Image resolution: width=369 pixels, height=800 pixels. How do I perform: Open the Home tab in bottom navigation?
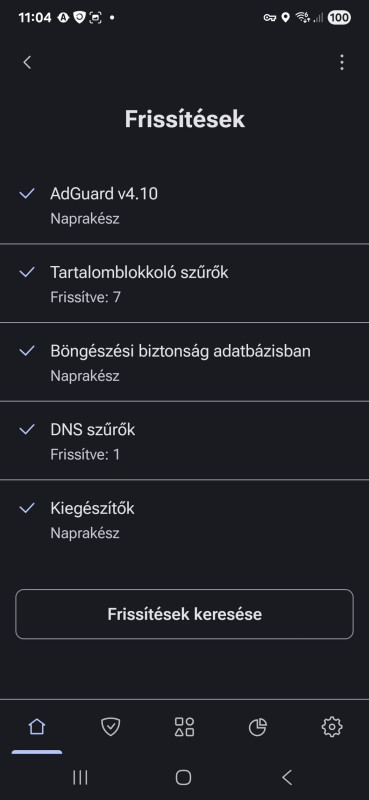(37, 727)
